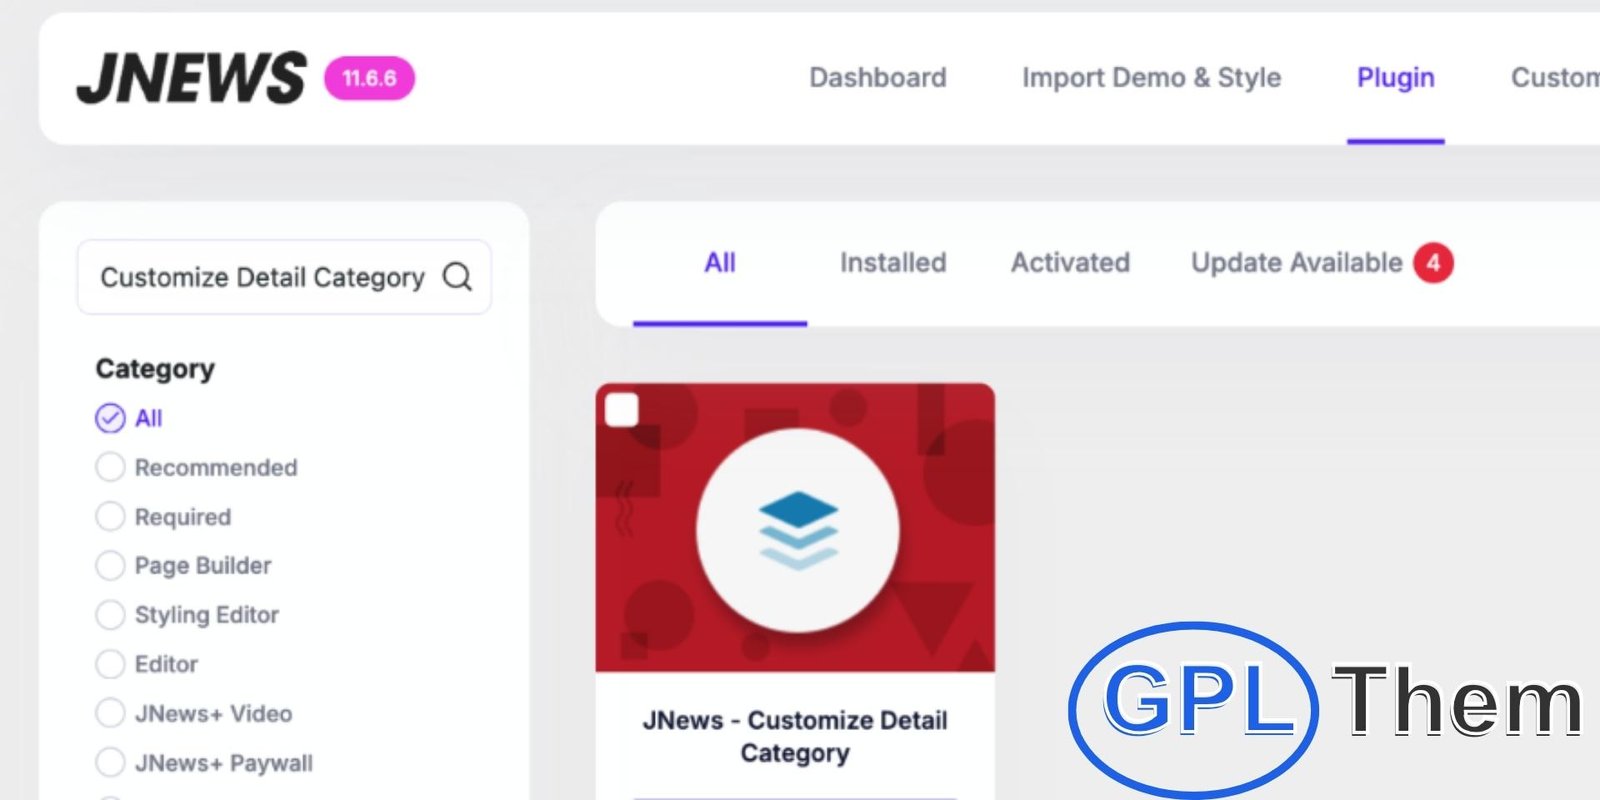The width and height of the screenshot is (1600, 800).
Task: Select the Recommended category filter
Action: click(x=110, y=467)
